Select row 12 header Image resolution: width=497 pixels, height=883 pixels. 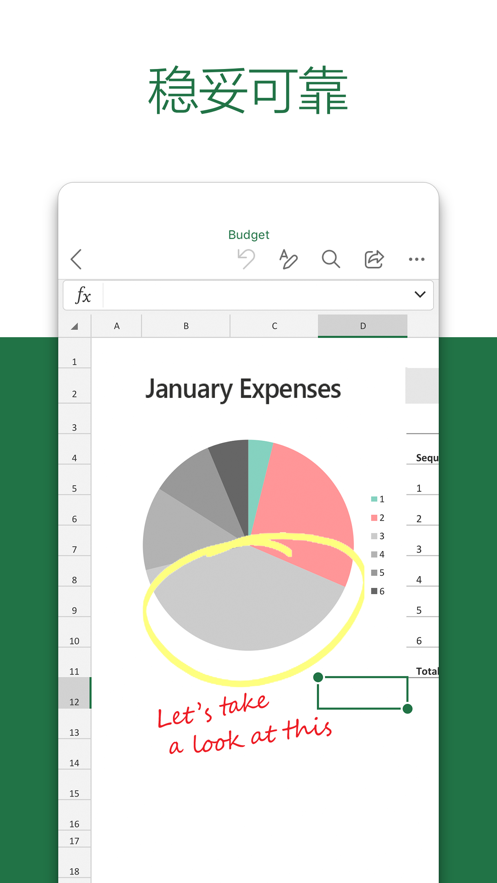[74, 693]
